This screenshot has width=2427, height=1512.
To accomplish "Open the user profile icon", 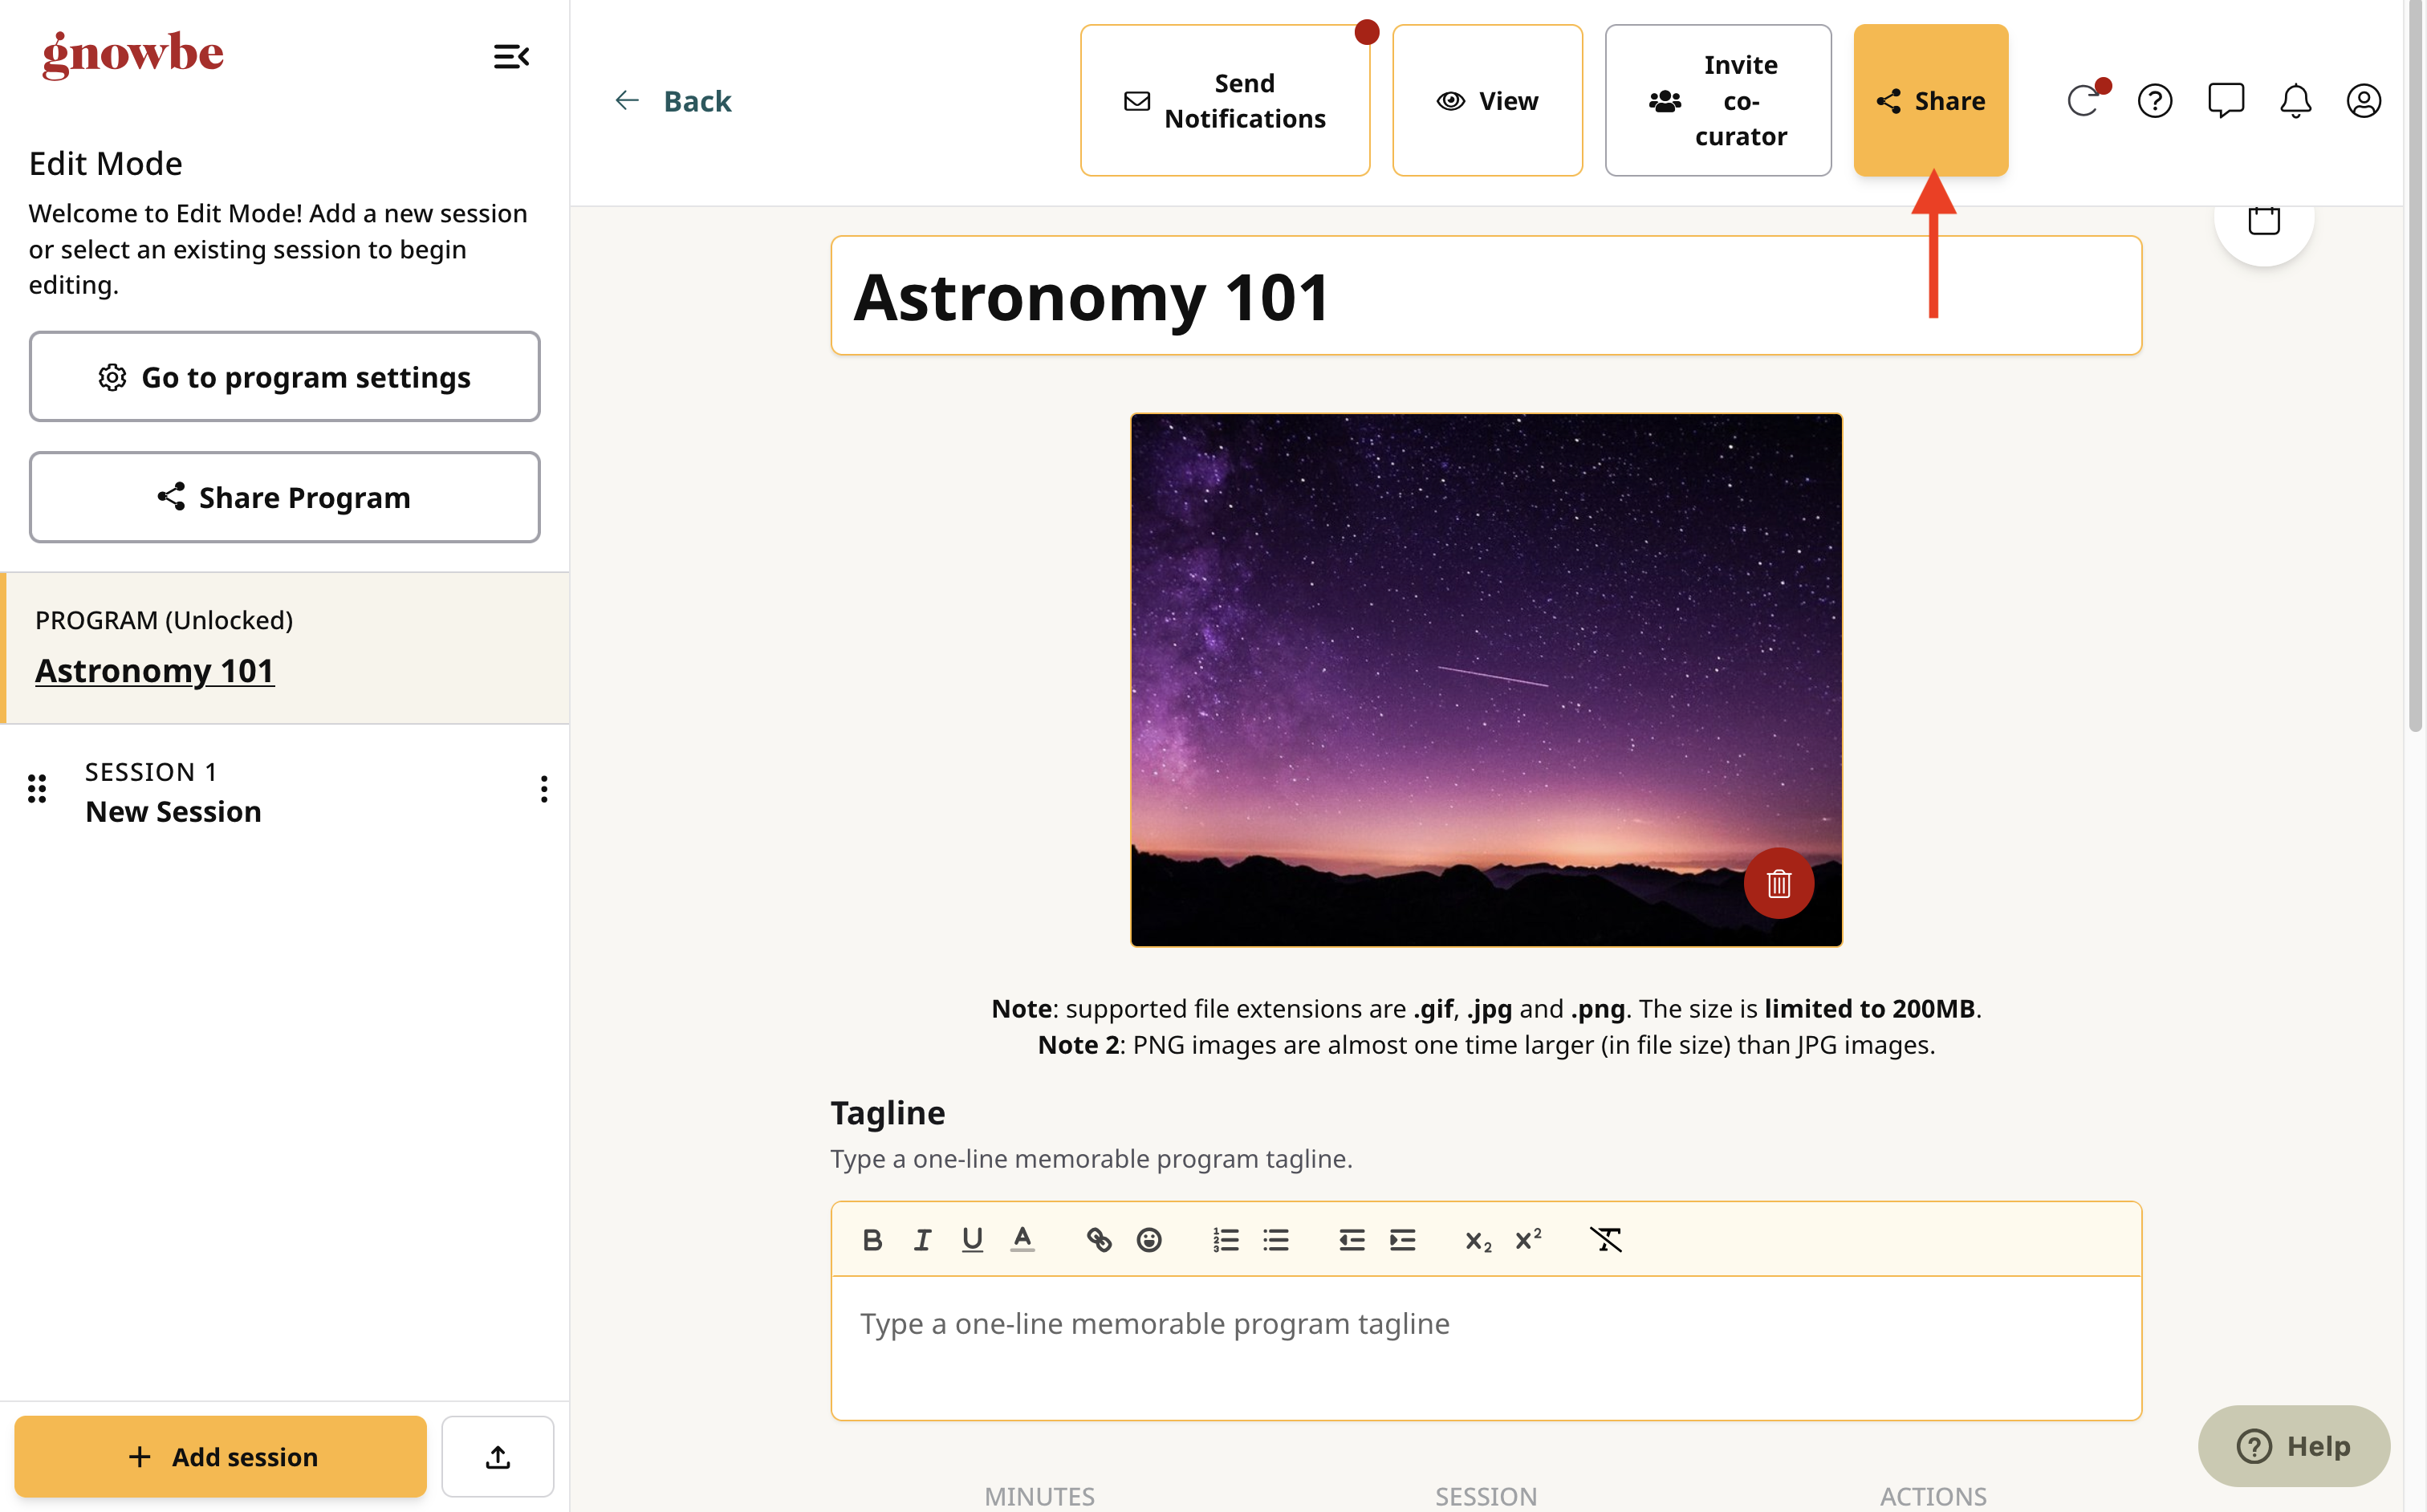I will (x=2363, y=101).
